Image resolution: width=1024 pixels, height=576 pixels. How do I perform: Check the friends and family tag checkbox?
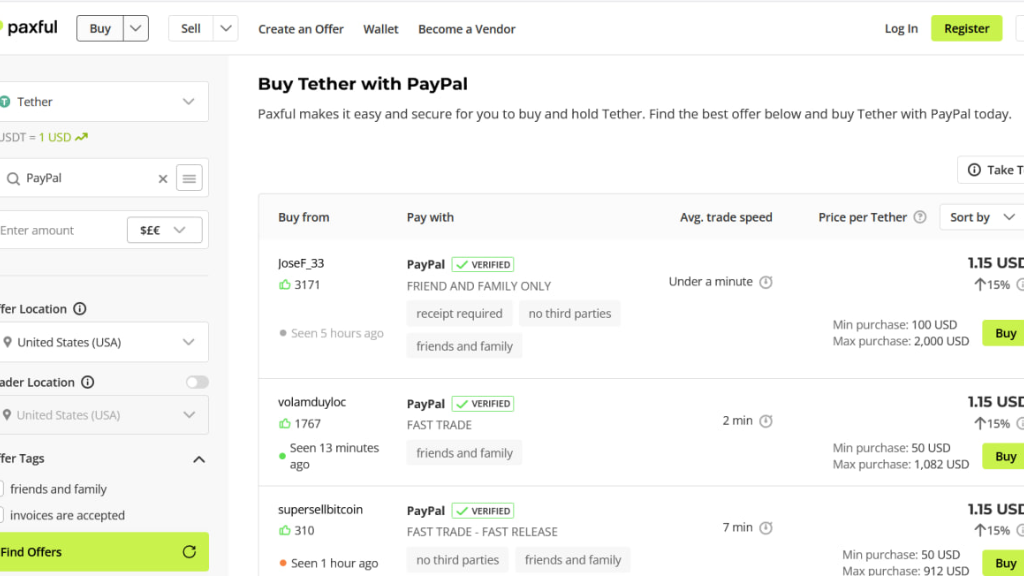(x=1, y=488)
